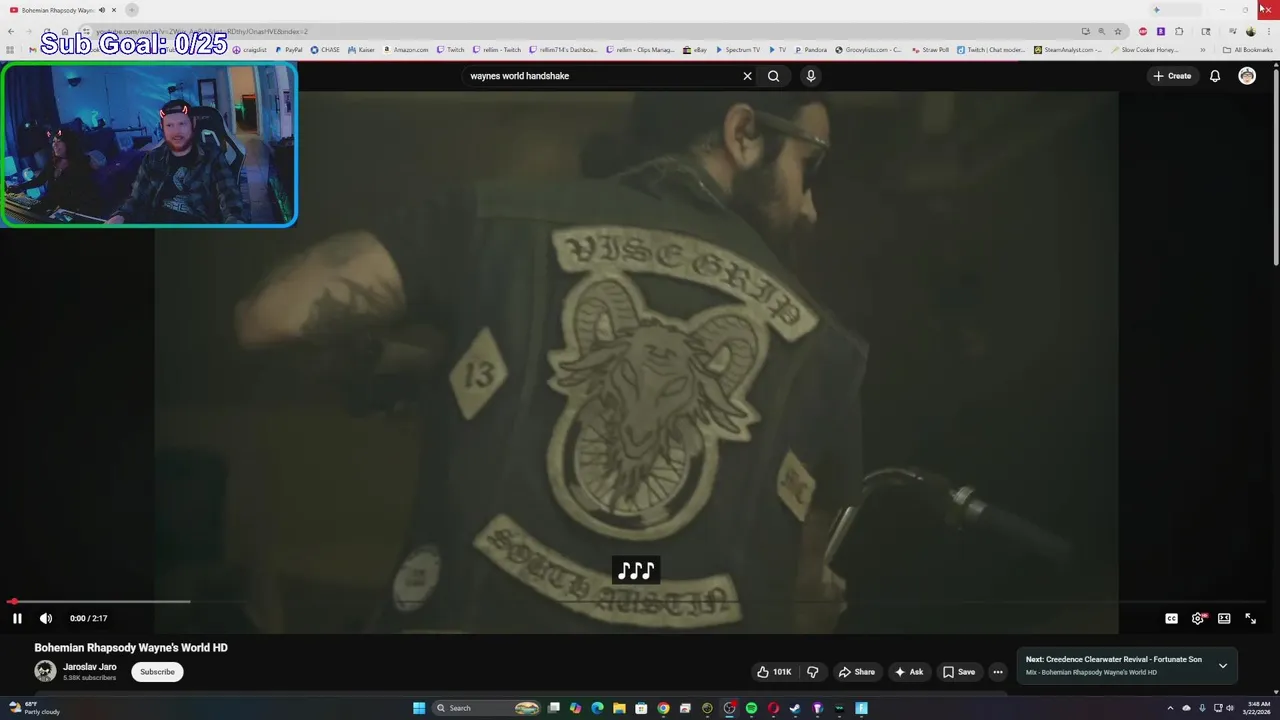Viewport: 1280px width, 720px height.
Task: Expand the Next up mix chevron
Action: pos(1222,666)
